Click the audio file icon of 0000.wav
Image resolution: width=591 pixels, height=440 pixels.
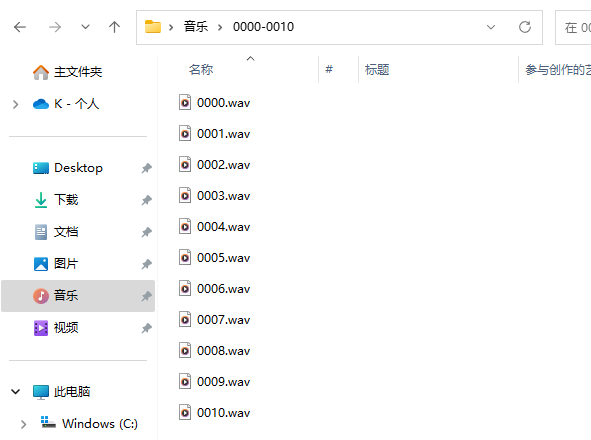pyautogui.click(x=185, y=102)
